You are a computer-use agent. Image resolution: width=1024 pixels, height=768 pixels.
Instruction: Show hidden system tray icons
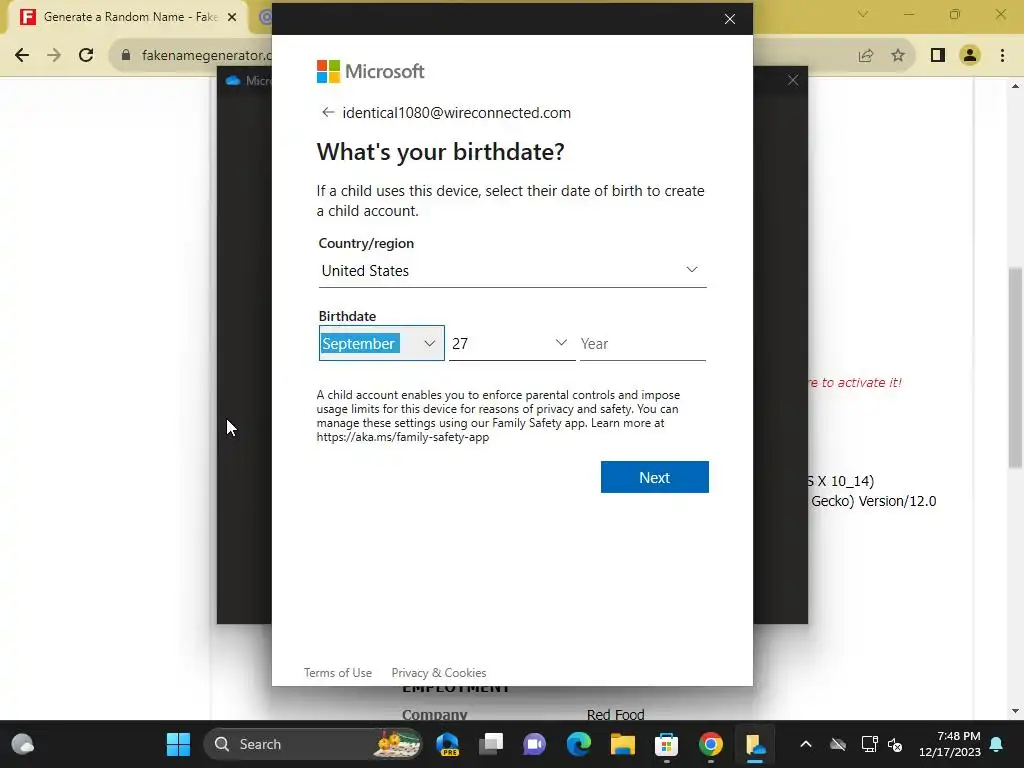coord(806,744)
